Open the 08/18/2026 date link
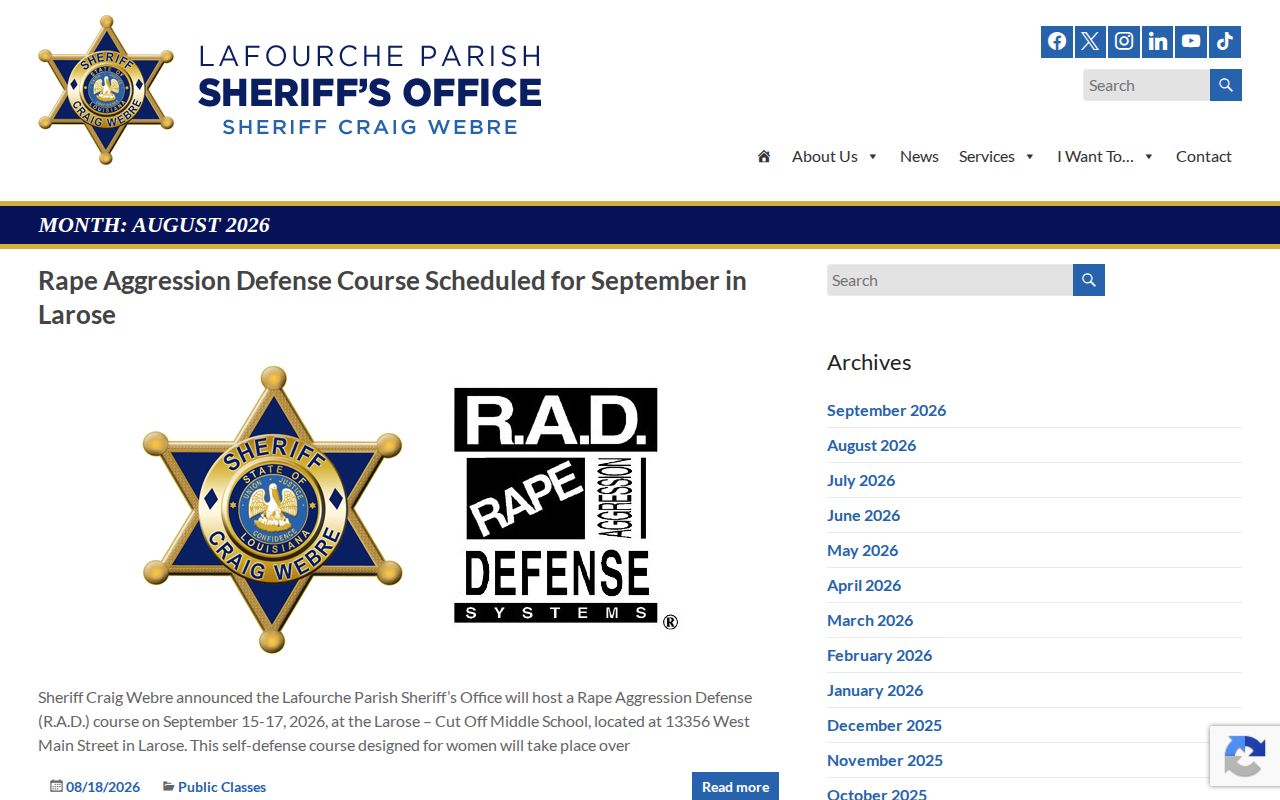The width and height of the screenshot is (1280, 800). (103, 787)
